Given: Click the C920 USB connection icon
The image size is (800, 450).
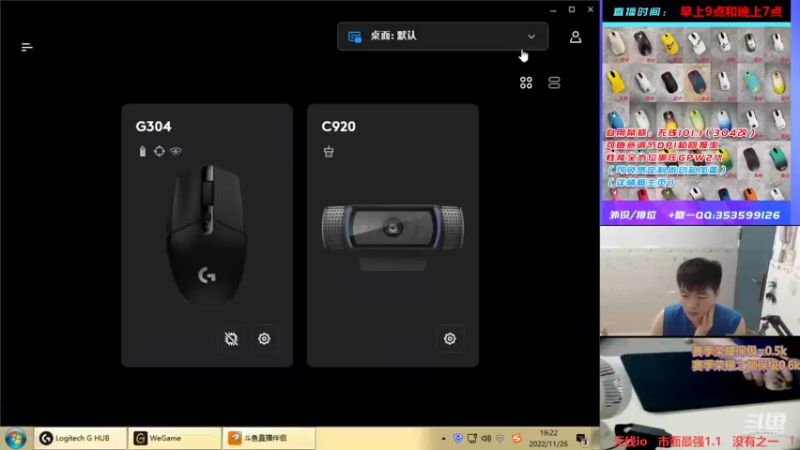Looking at the screenshot, I should [x=329, y=151].
